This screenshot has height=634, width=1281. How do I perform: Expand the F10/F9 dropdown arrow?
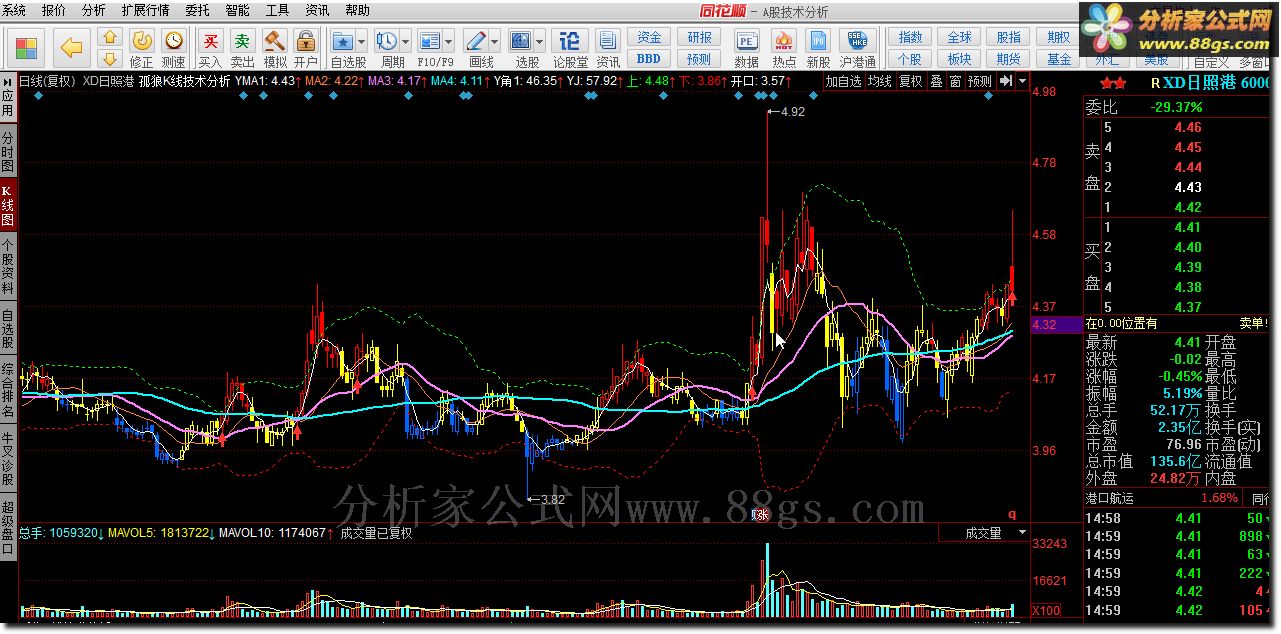pyautogui.click(x=449, y=41)
